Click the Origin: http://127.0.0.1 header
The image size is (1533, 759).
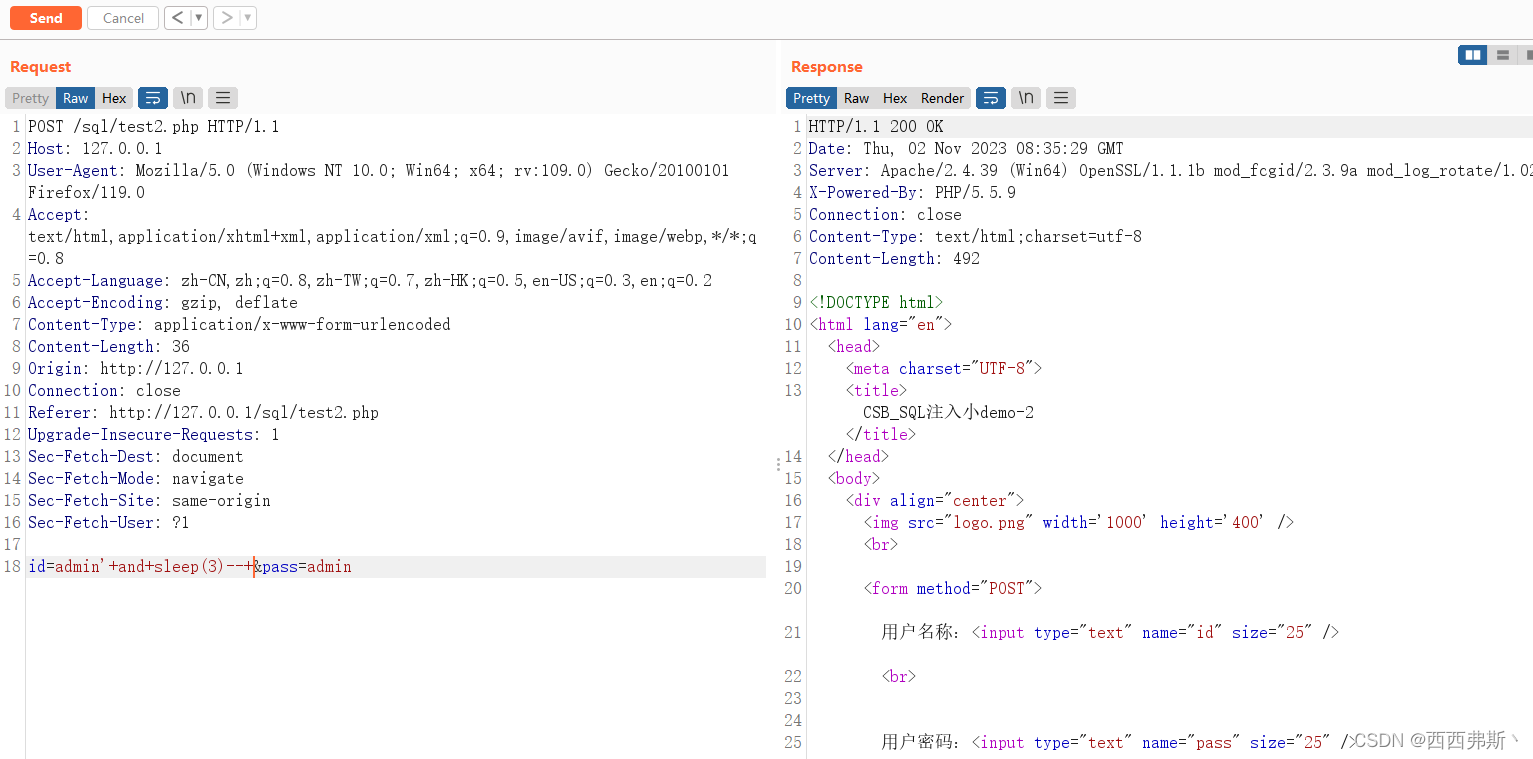[136, 369]
